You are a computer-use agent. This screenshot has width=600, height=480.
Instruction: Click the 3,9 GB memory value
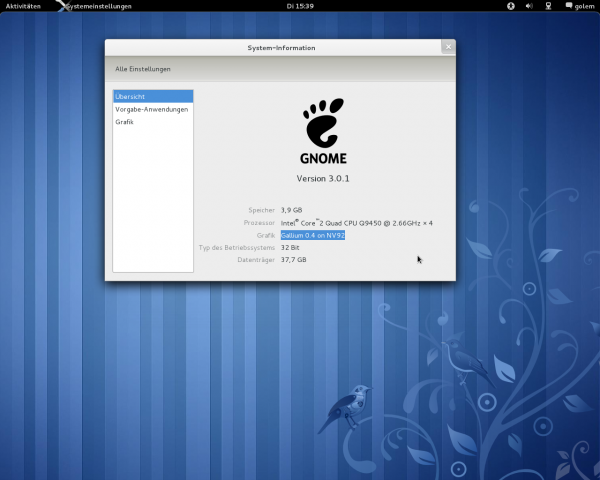292,210
